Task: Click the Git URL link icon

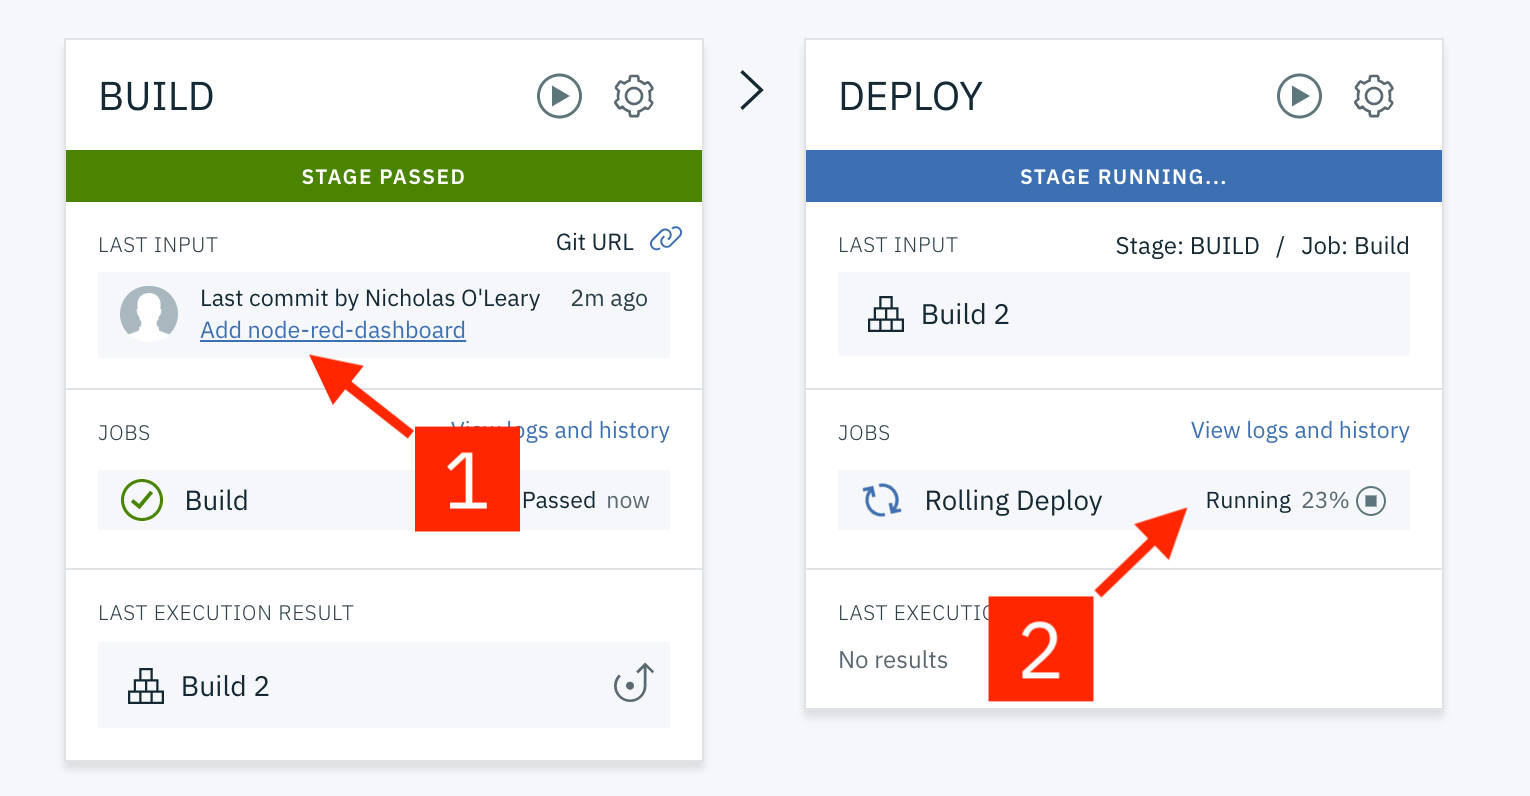Action: [666, 239]
